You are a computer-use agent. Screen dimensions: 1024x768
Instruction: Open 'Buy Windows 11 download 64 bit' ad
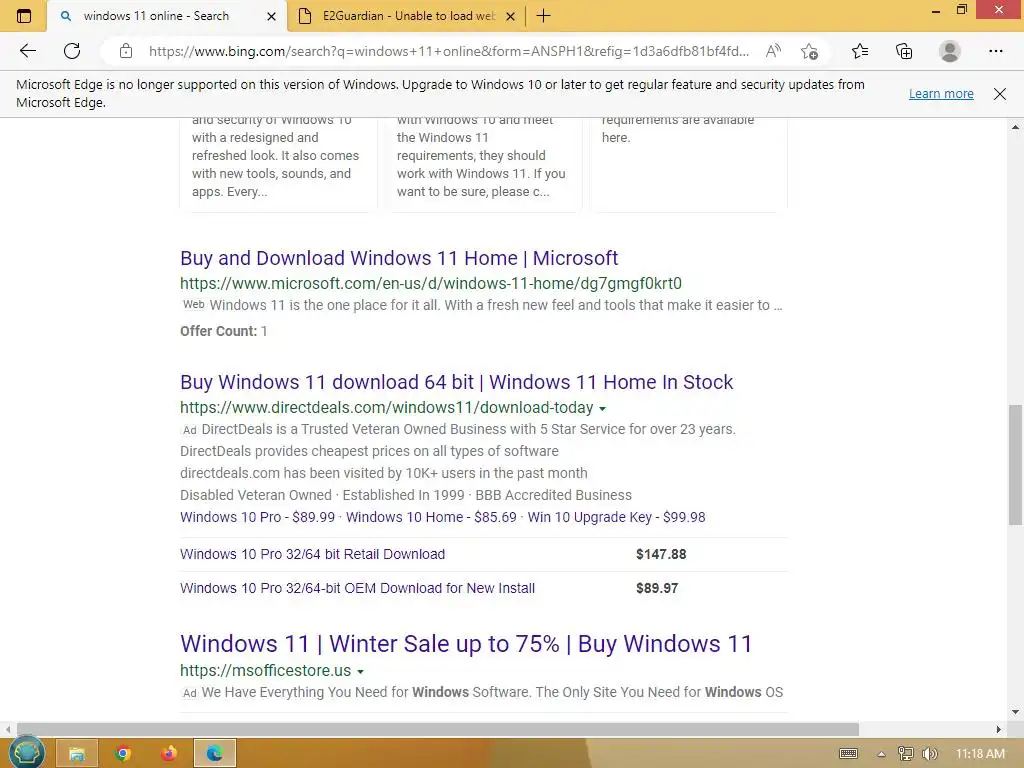point(456,382)
